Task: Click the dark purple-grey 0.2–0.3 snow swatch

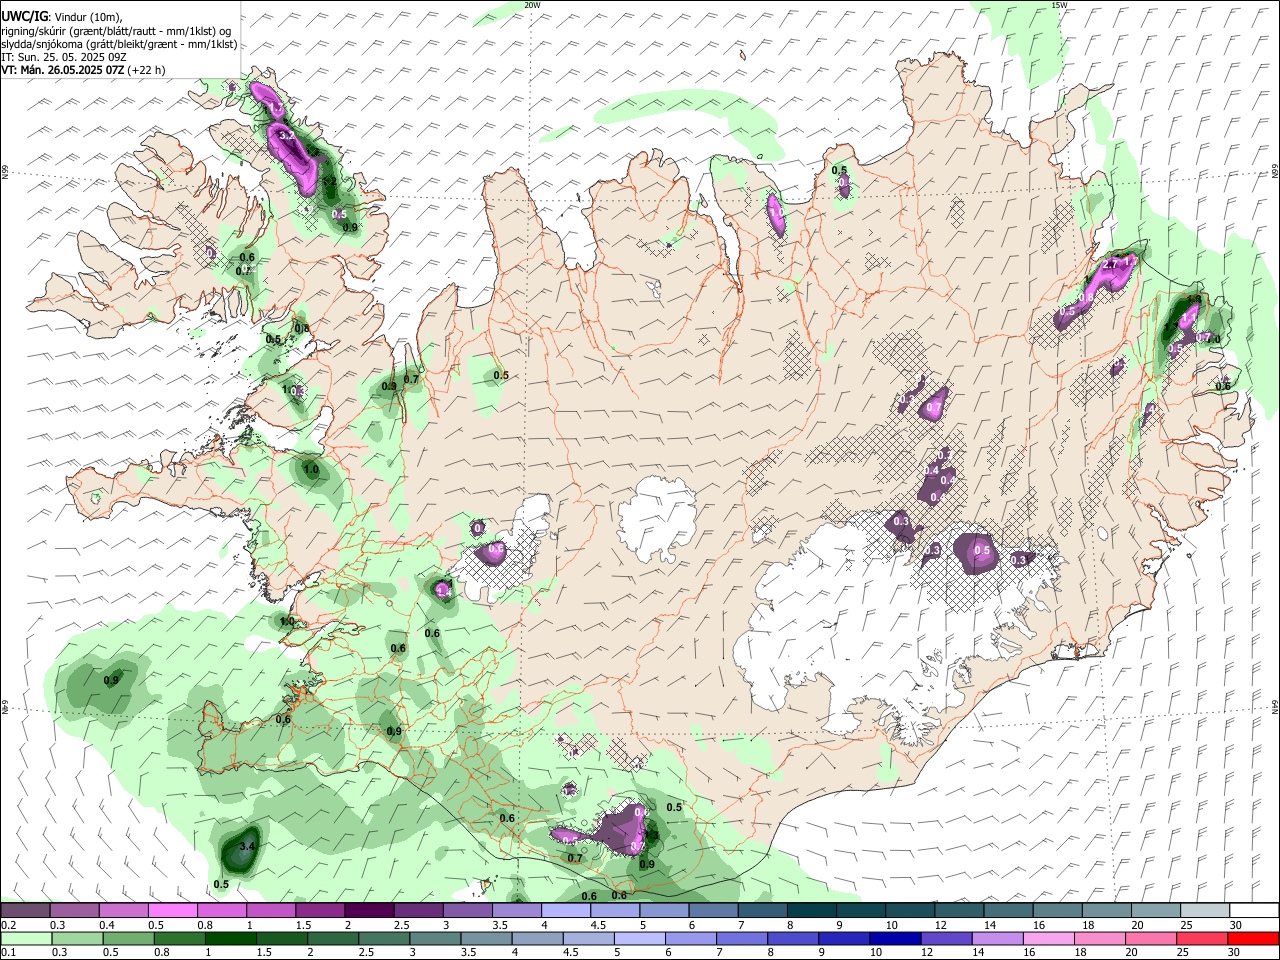Action: point(26,911)
